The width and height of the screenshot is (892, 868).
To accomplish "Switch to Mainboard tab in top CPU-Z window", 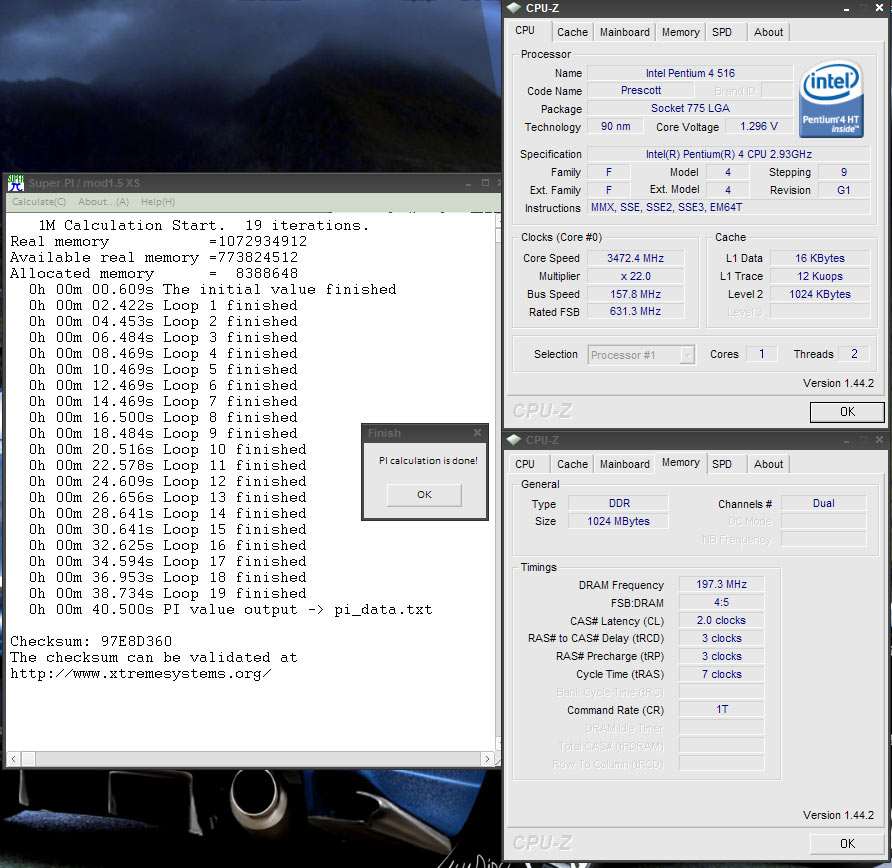I will [624, 32].
